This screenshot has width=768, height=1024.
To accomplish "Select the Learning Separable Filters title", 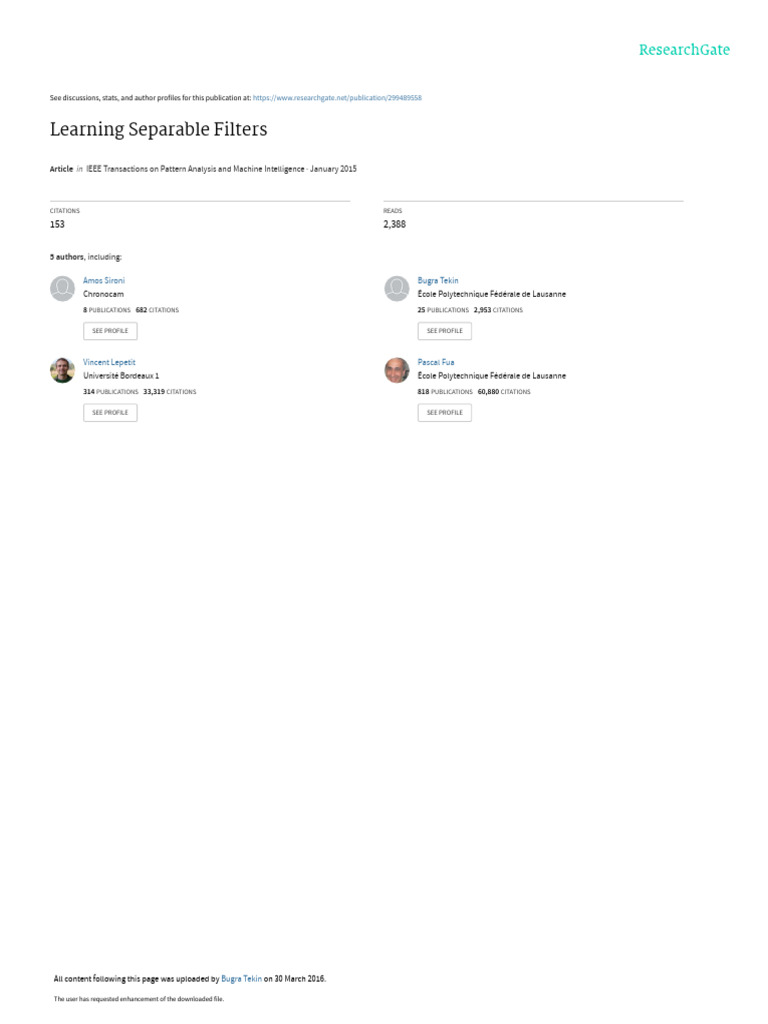I will click(159, 129).
